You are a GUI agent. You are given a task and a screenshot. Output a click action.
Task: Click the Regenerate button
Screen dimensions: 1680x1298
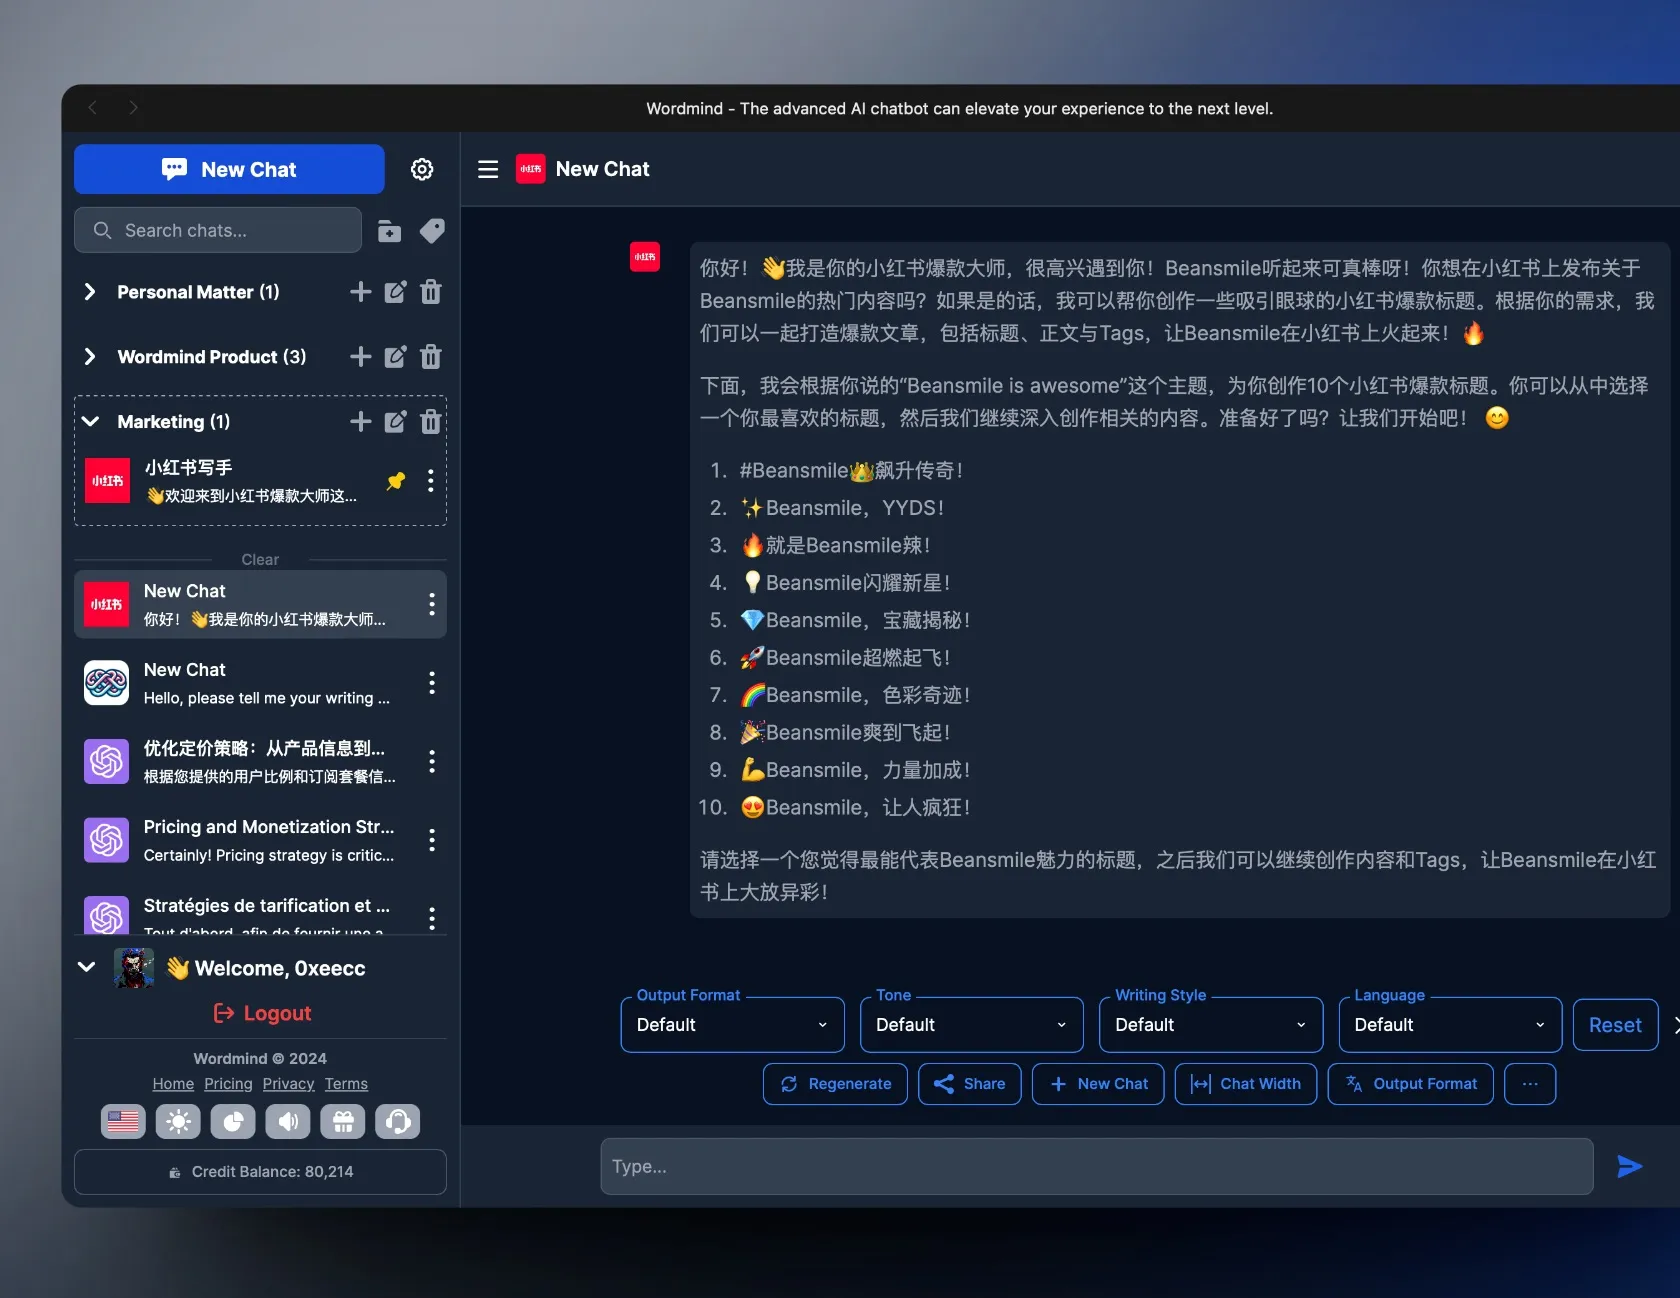click(834, 1084)
